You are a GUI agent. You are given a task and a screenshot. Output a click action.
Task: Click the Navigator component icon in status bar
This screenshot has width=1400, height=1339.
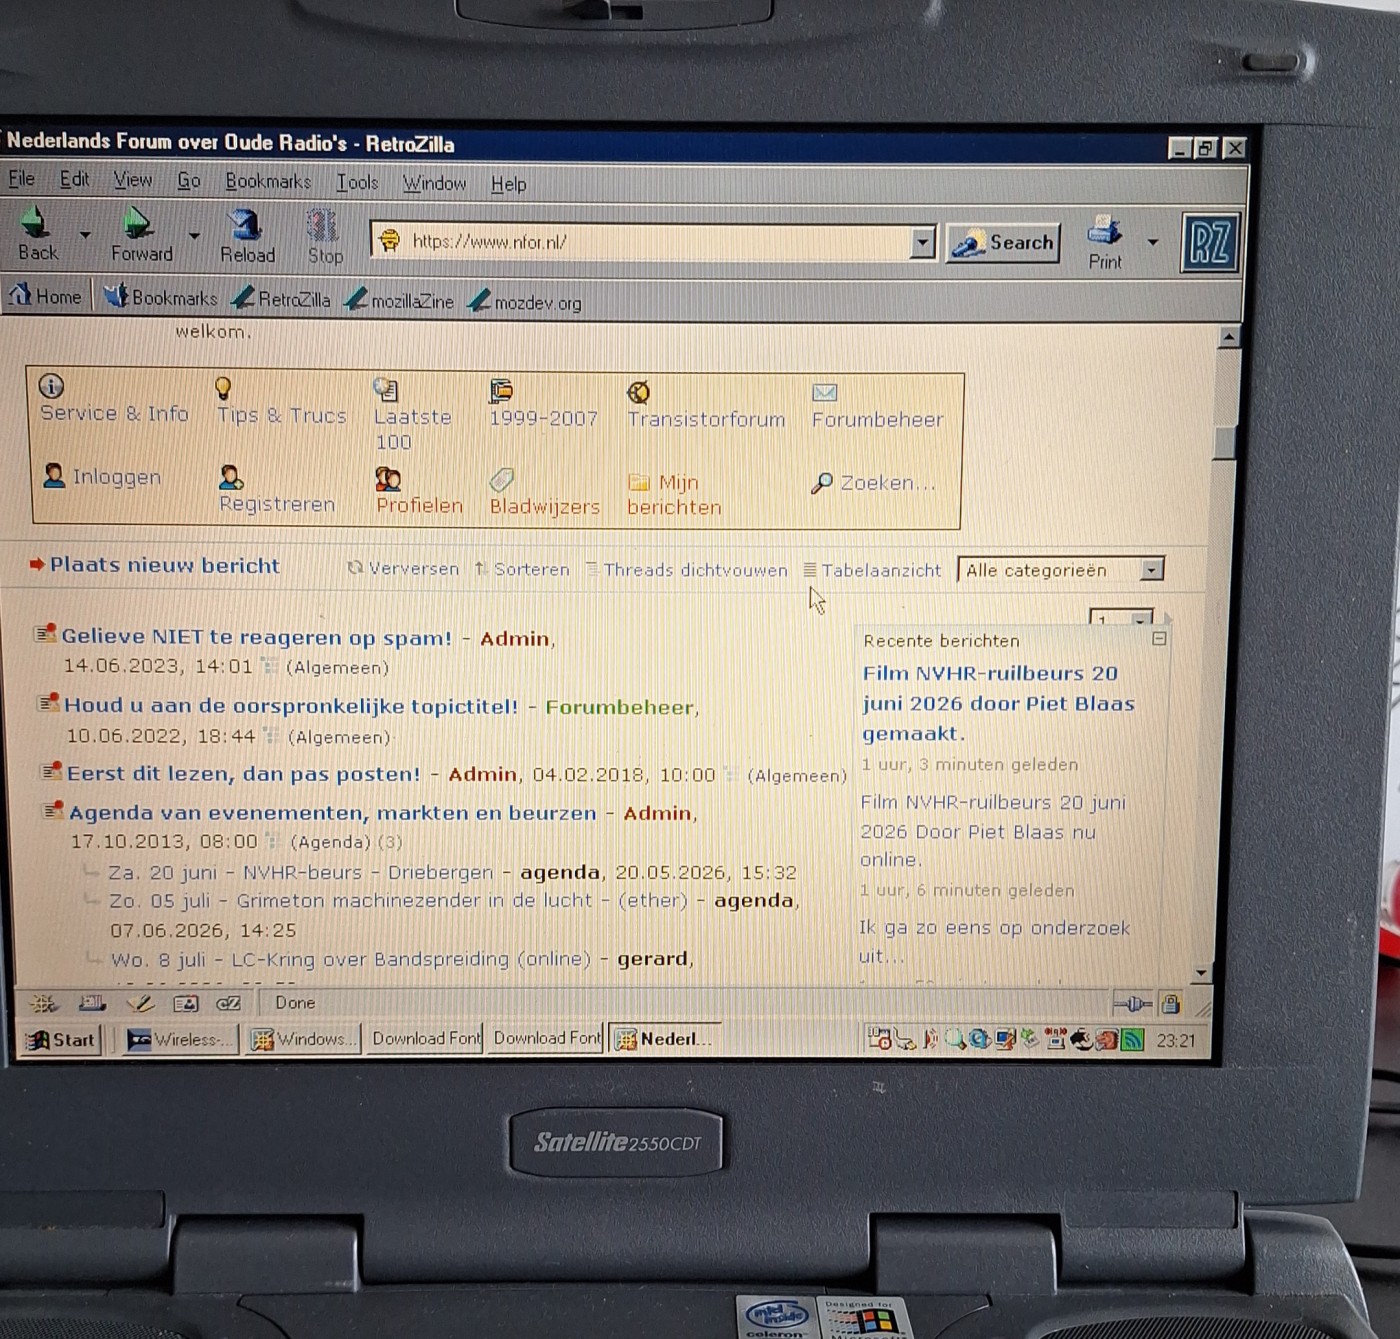click(43, 1003)
